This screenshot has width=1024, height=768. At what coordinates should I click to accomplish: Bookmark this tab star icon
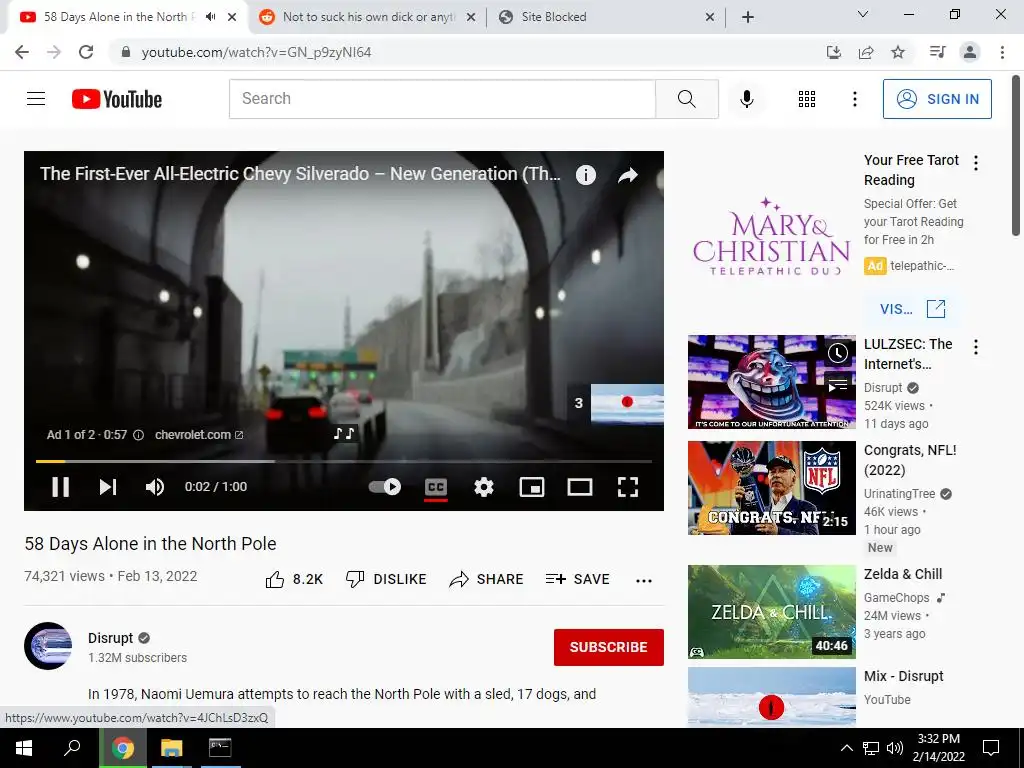[898, 52]
